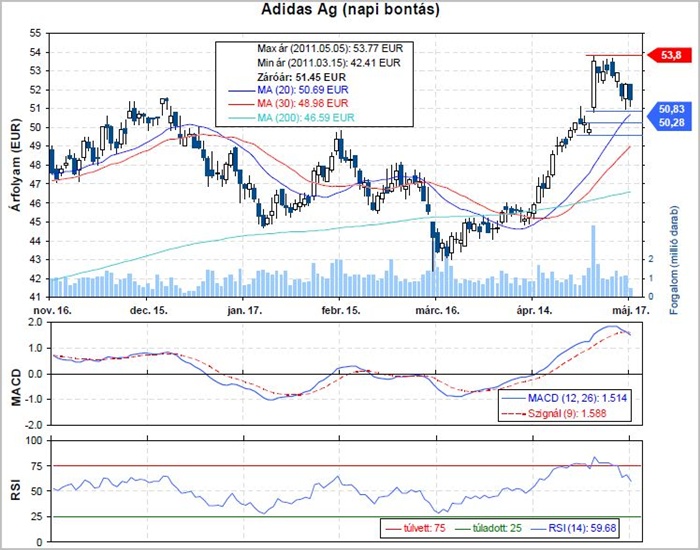Image resolution: width=700 pixels, height=550 pixels.
Task: Click the márc. 16. date axis label
Action: (x=437, y=310)
